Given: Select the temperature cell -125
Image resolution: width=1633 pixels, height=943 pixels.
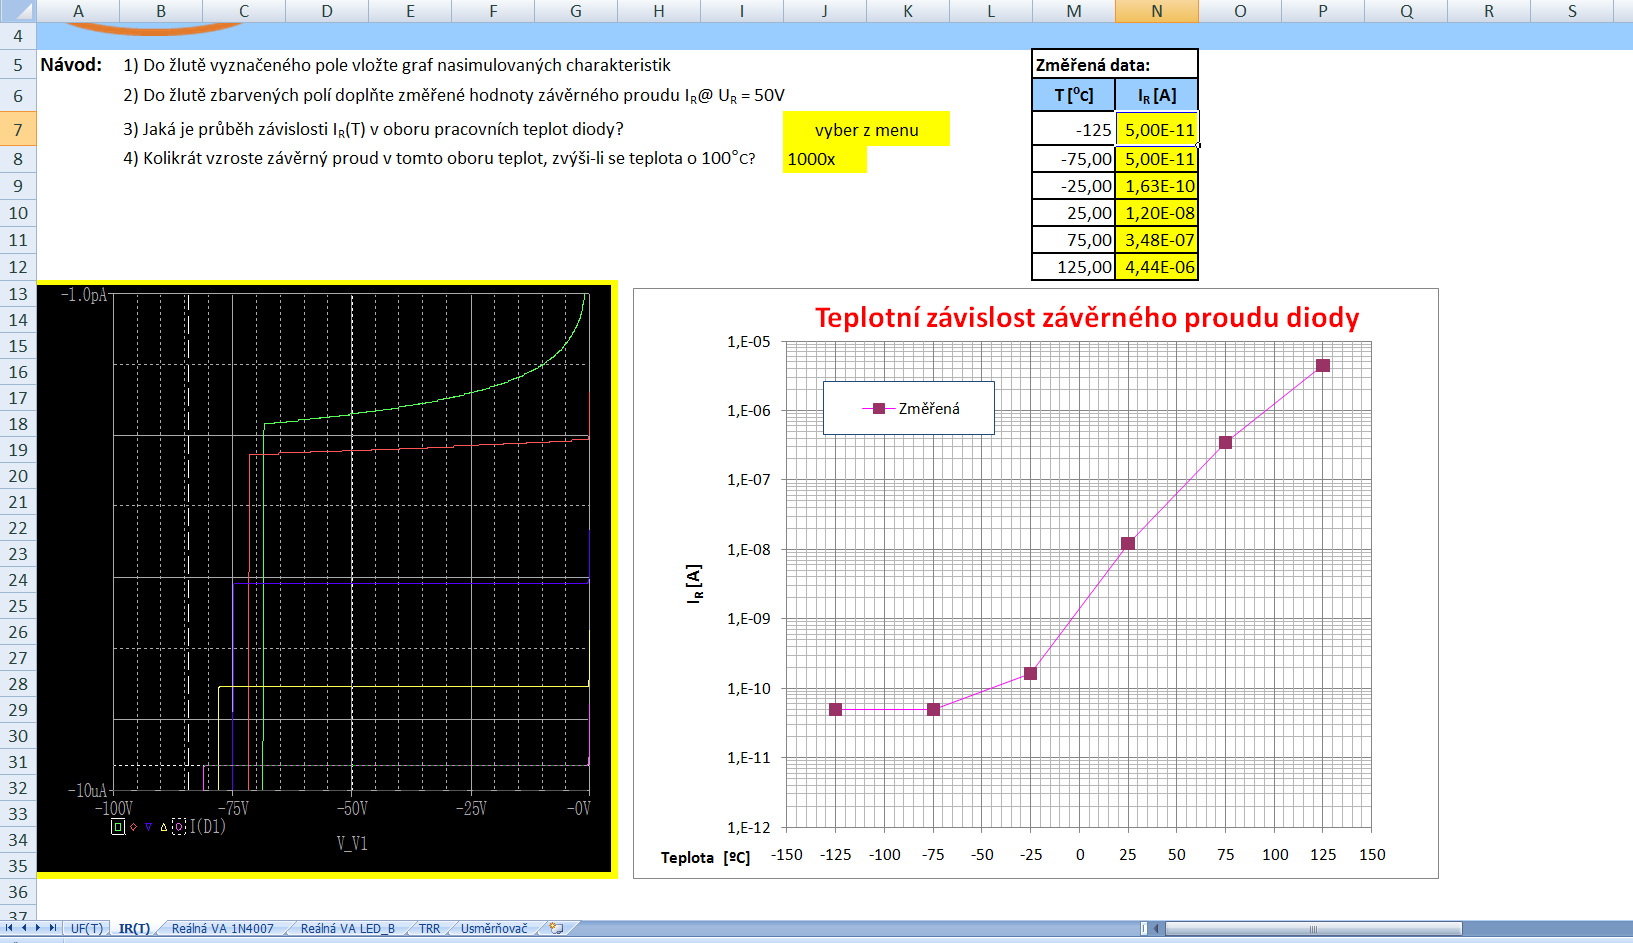Looking at the screenshot, I should [1074, 129].
